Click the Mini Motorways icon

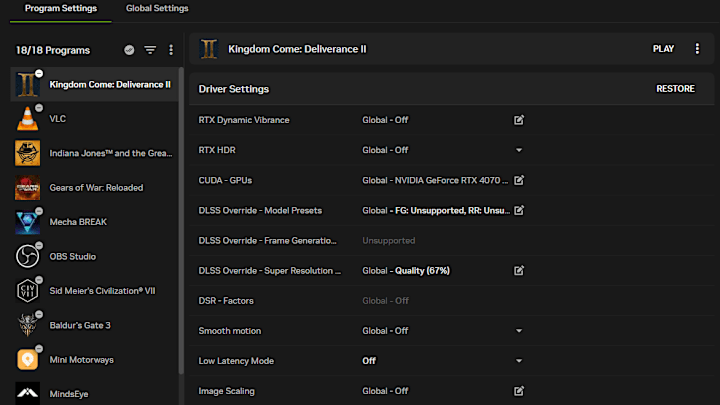click(x=28, y=360)
